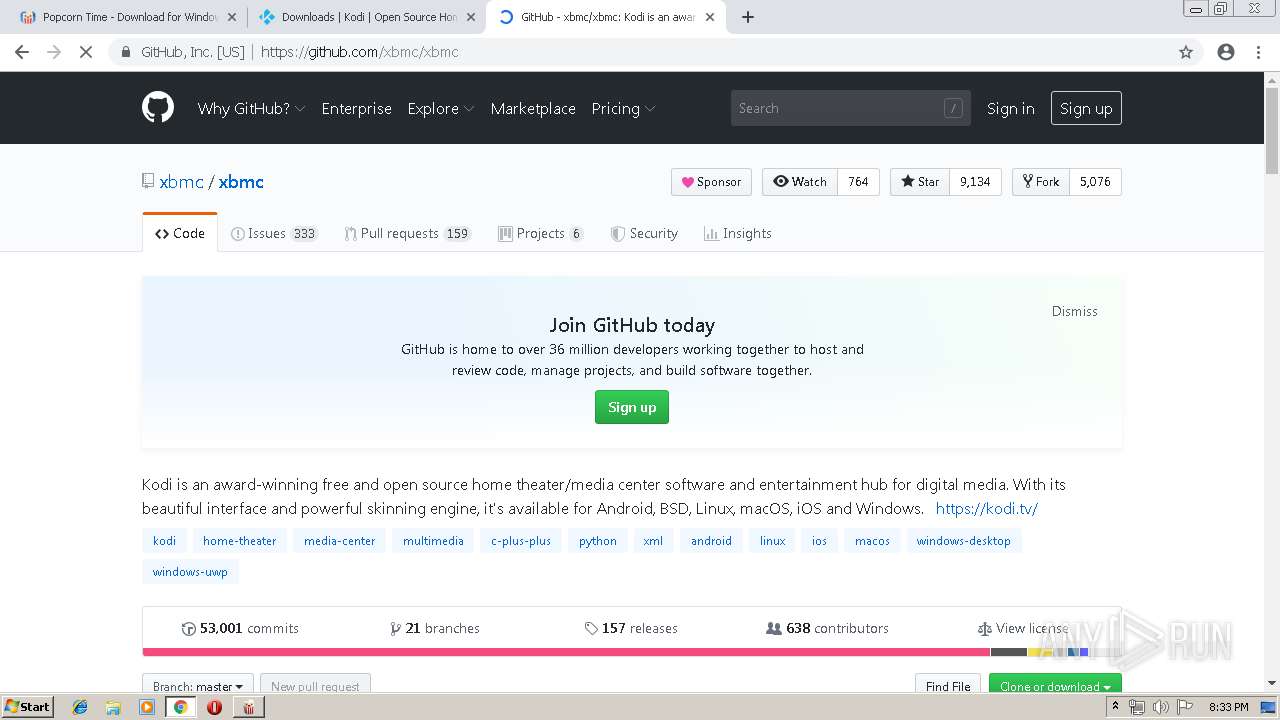The width and height of the screenshot is (1280, 720).
Task: Click the padlock site info icon
Action: [125, 52]
